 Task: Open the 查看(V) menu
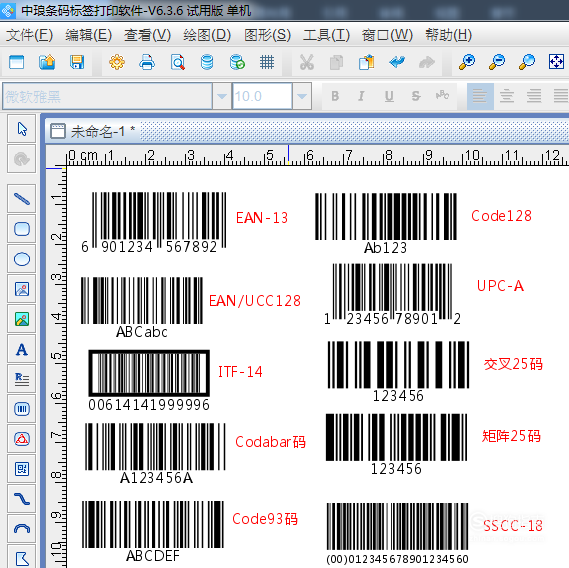[x=147, y=35]
